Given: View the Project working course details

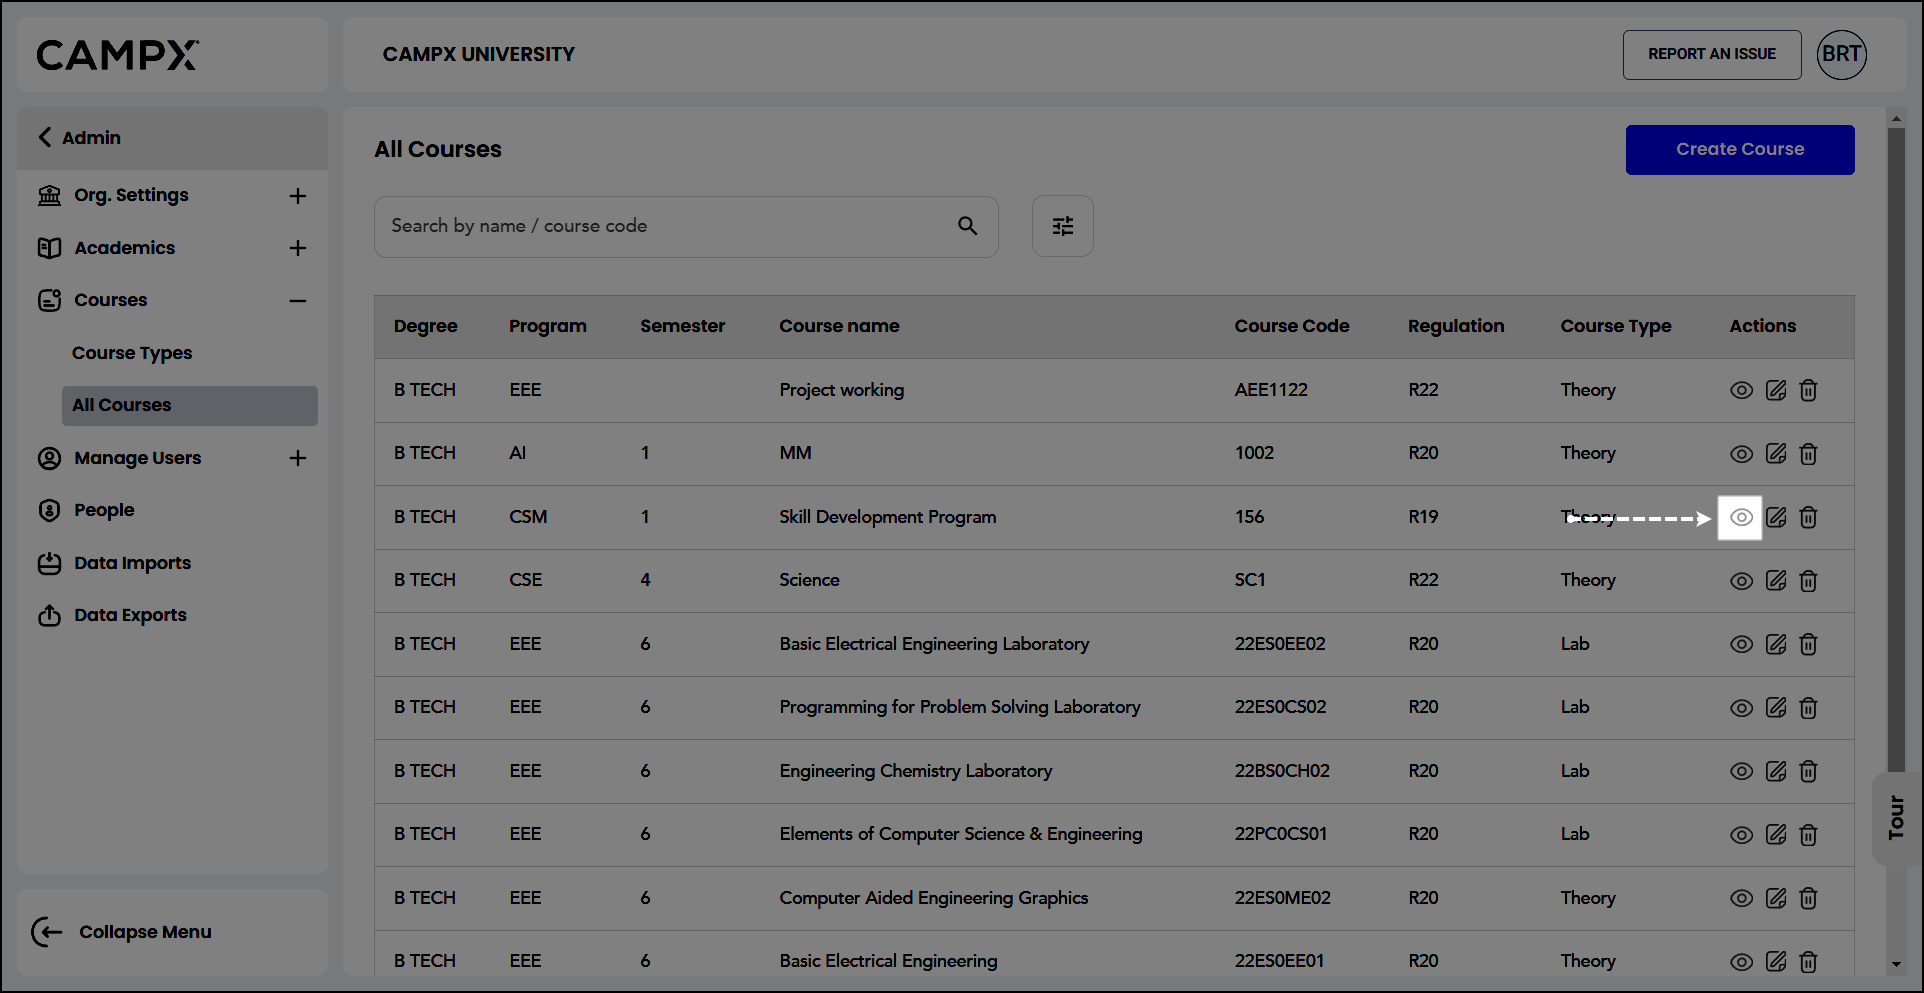Looking at the screenshot, I should 1741,390.
